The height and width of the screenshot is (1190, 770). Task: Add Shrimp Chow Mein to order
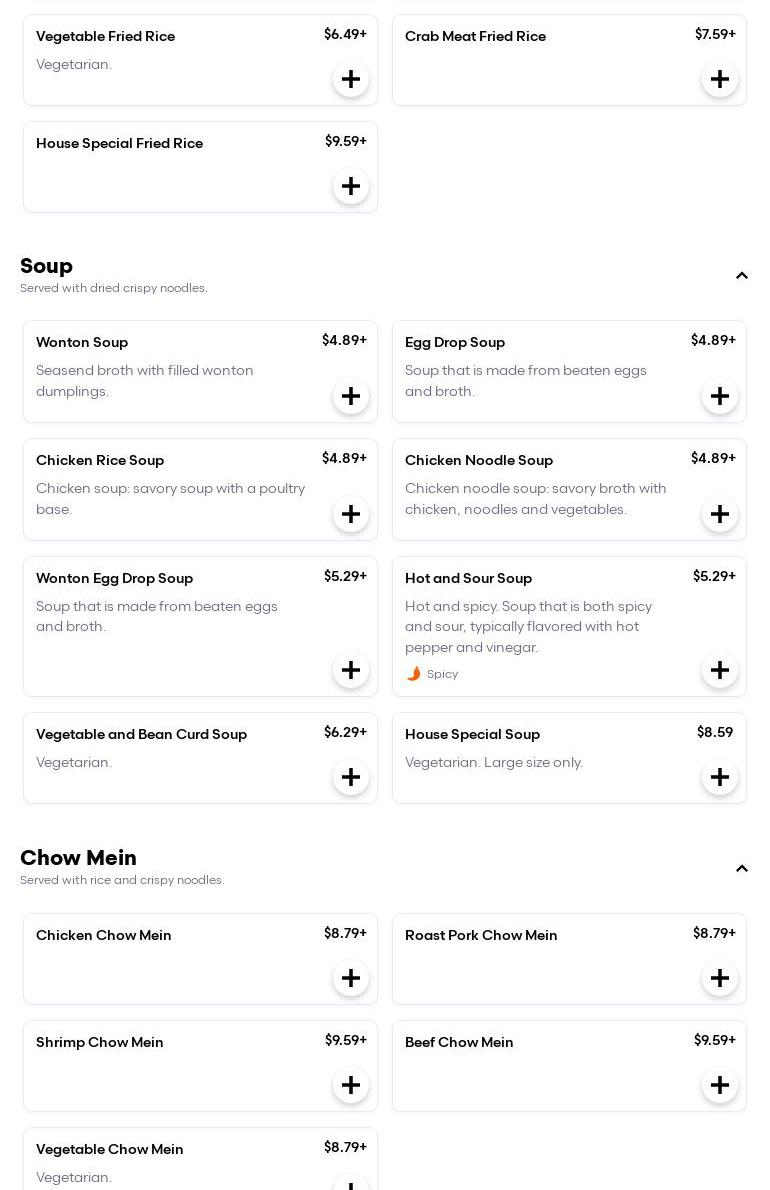point(351,1085)
